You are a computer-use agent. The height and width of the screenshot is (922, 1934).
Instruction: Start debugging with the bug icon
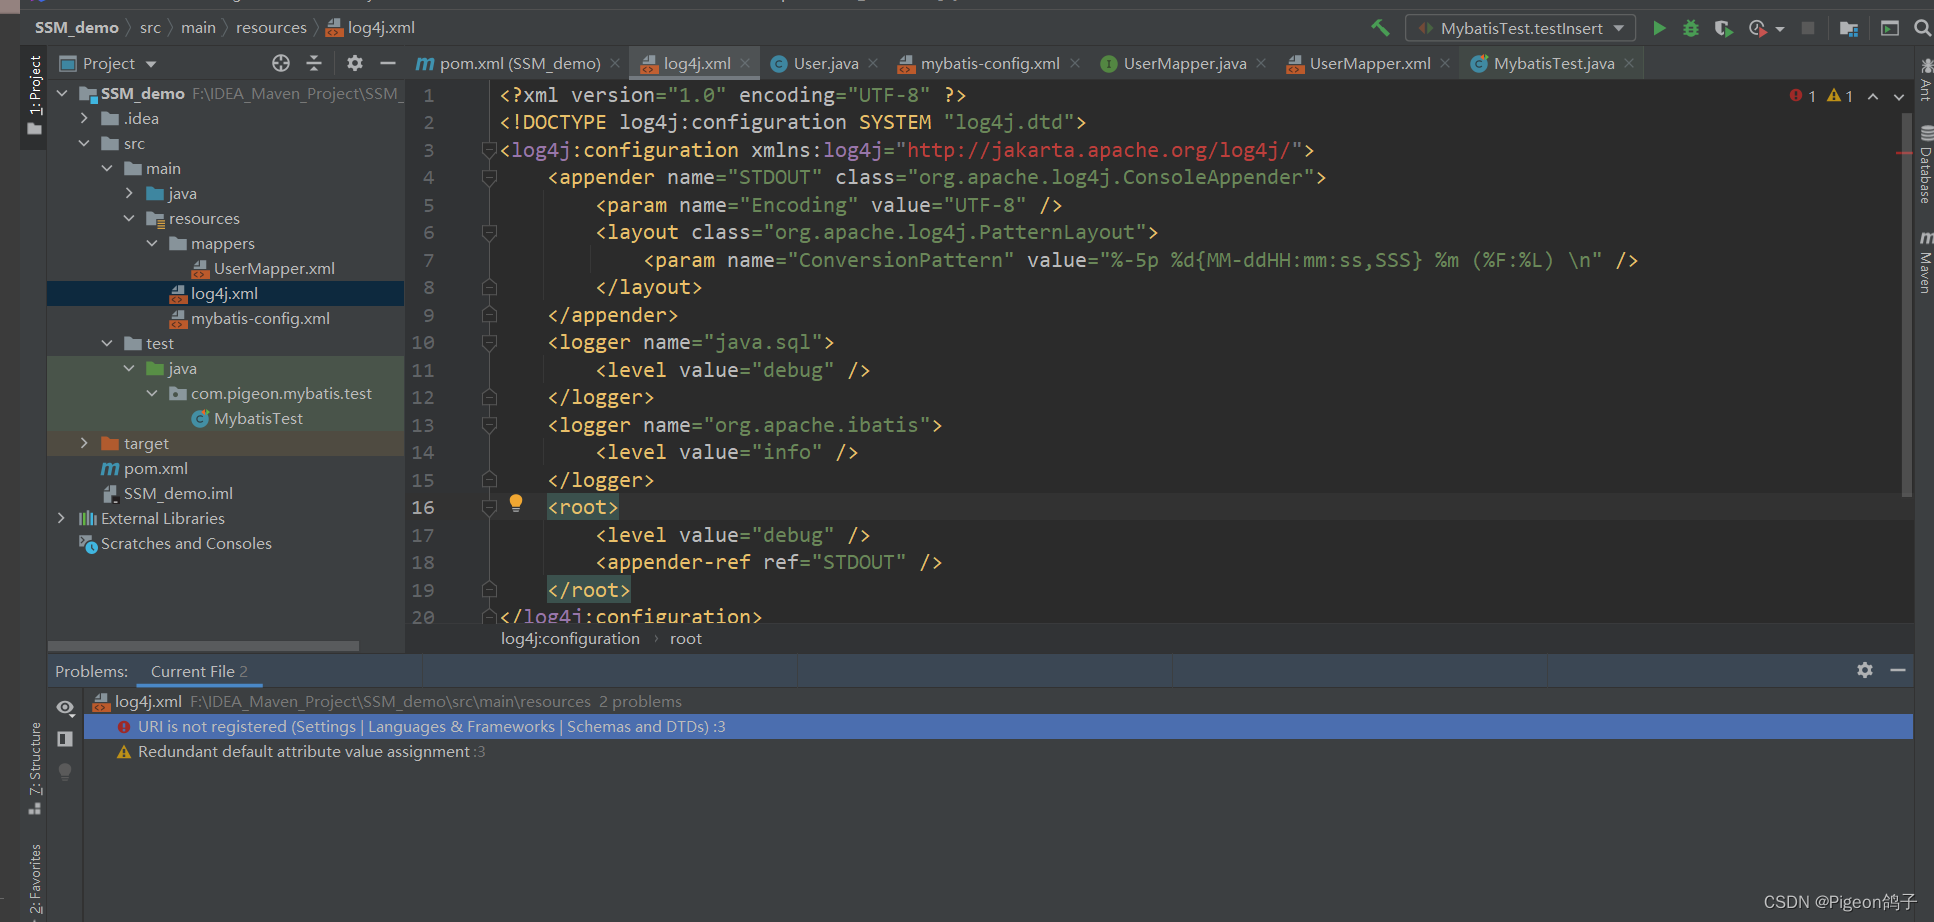pos(1690,28)
